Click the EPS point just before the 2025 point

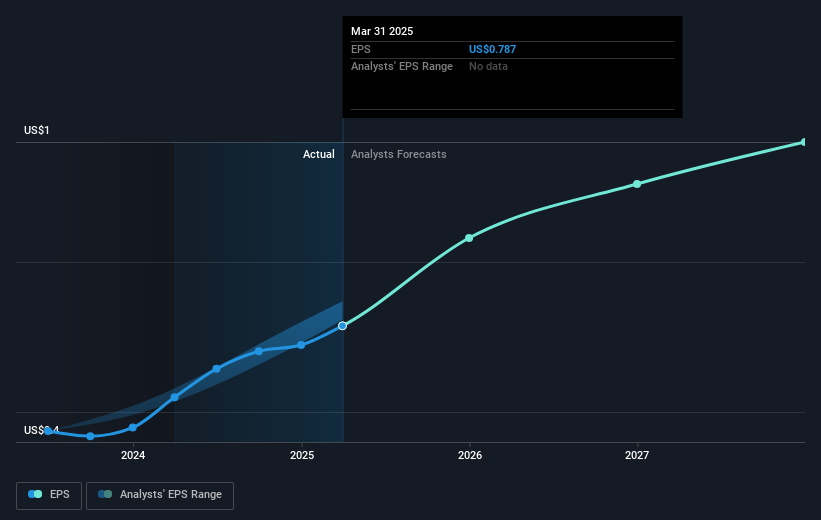tap(259, 351)
